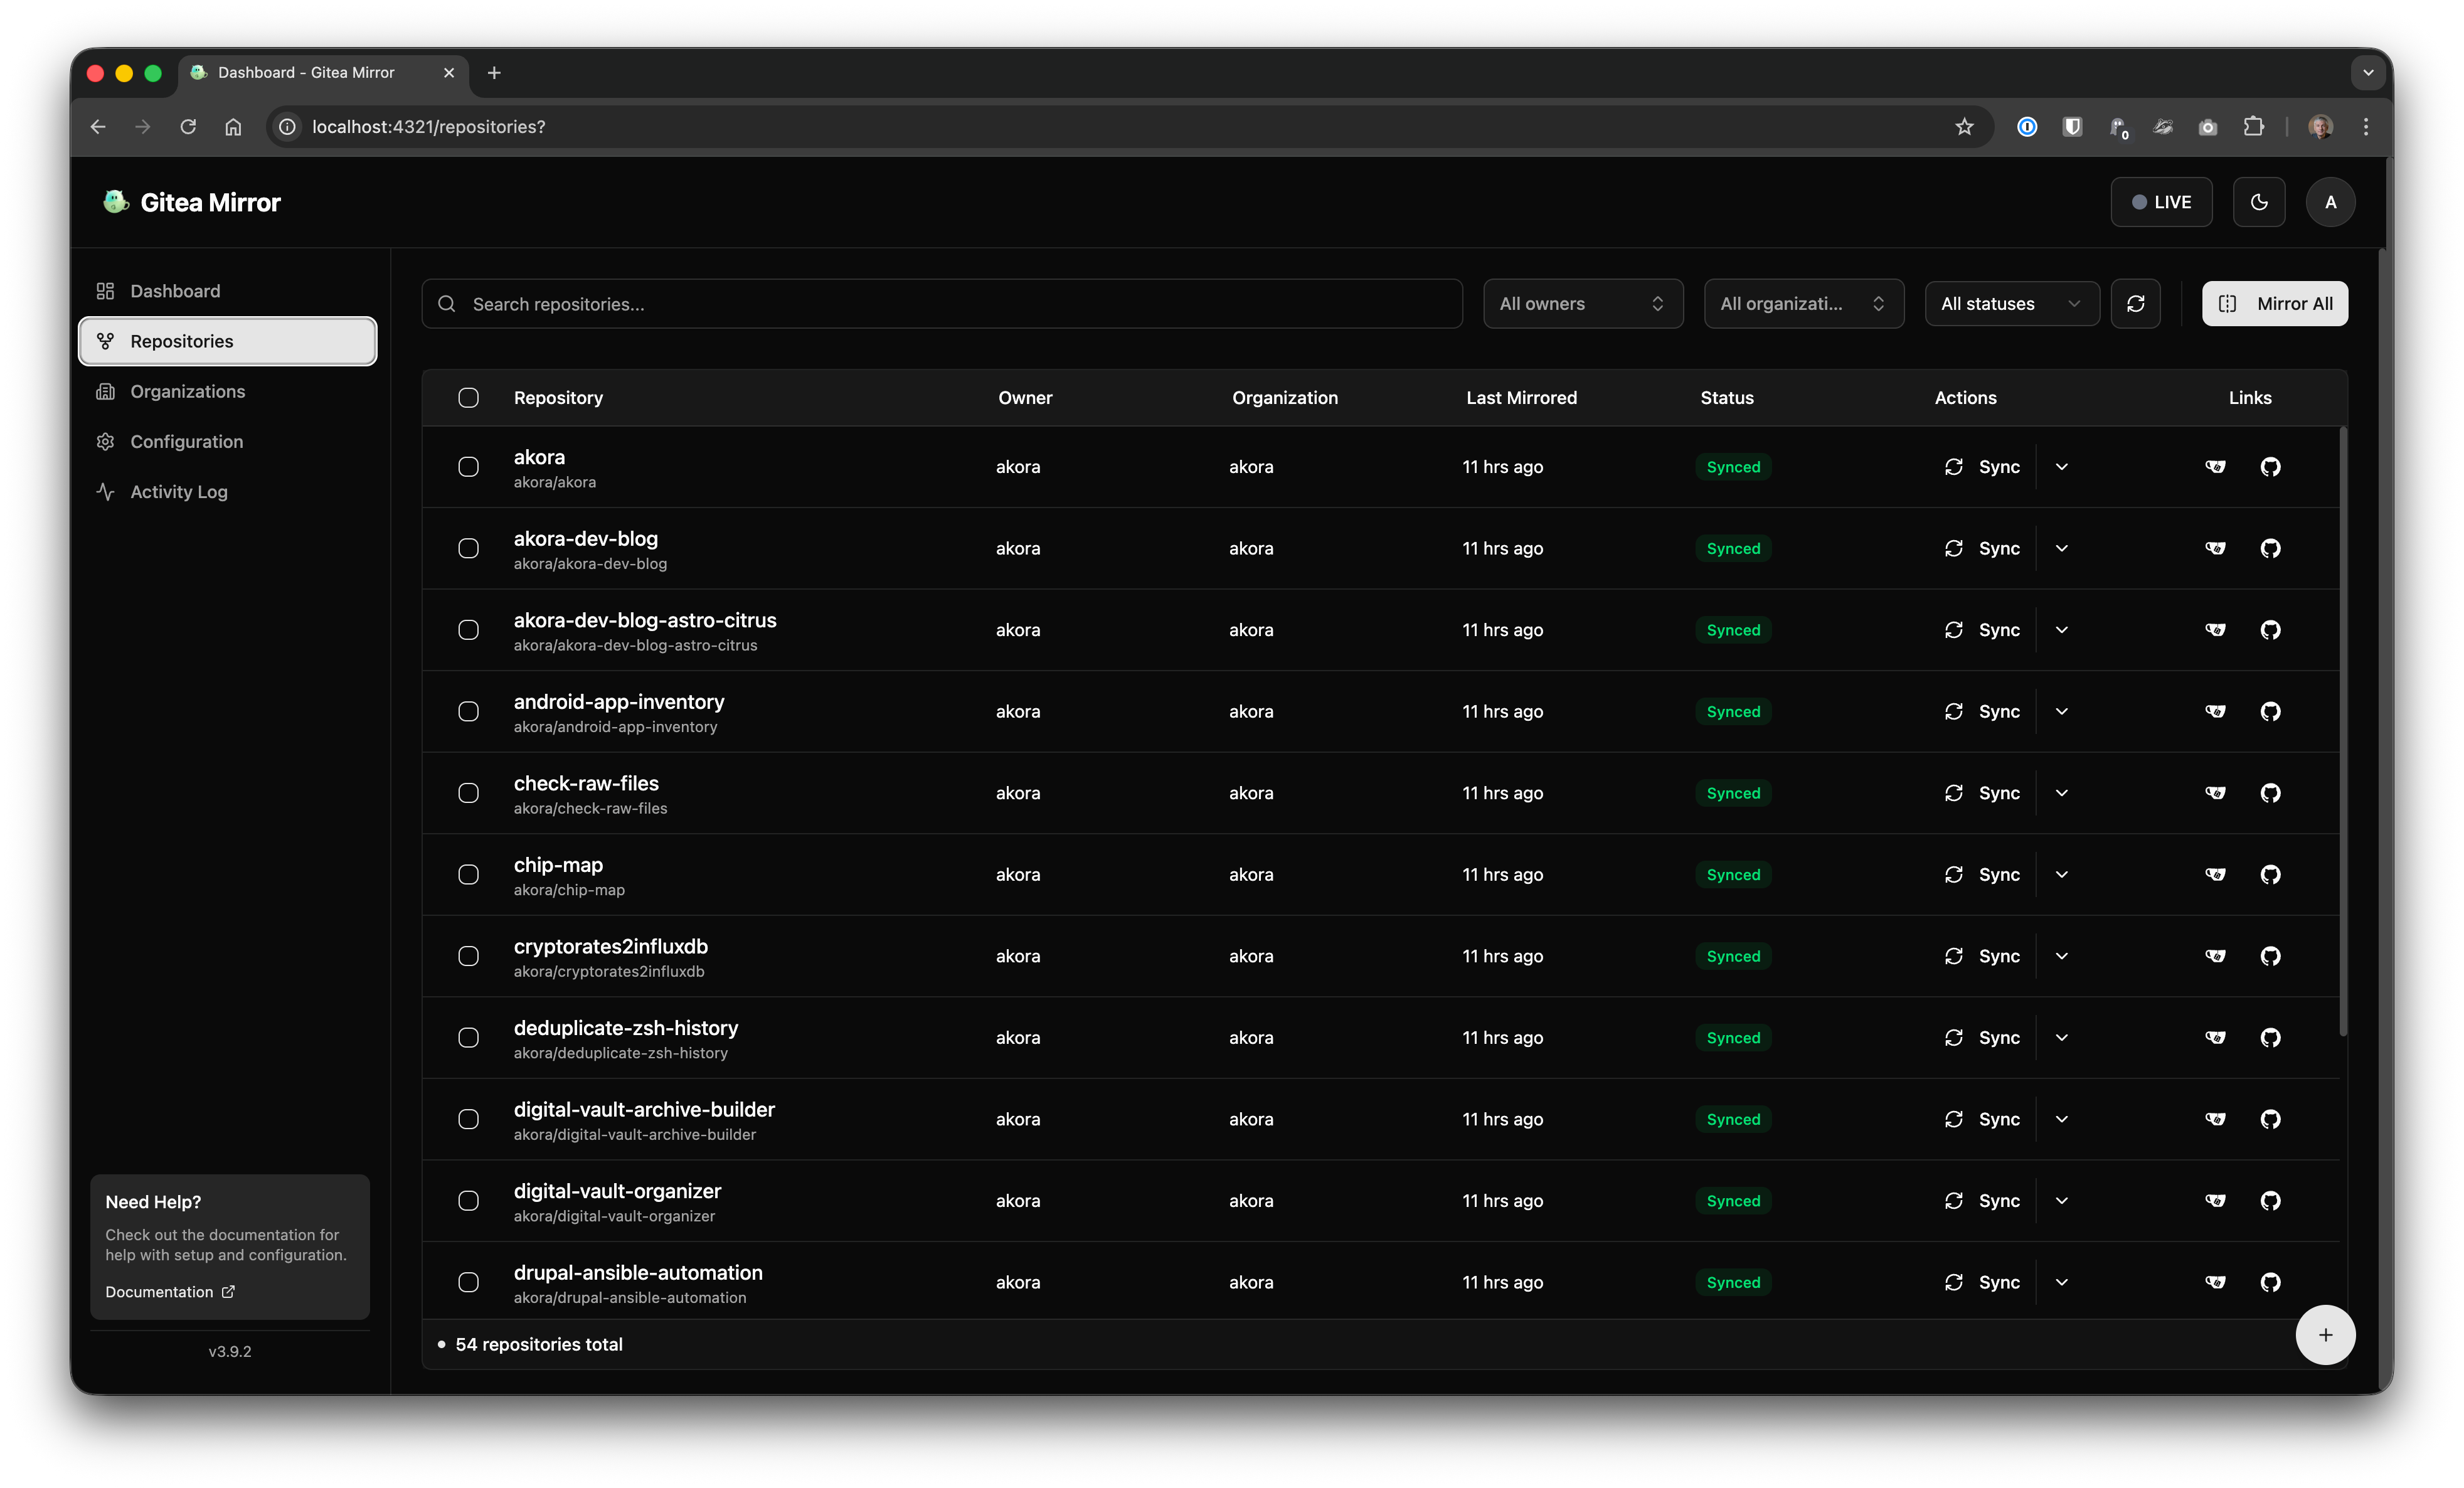Viewport: 2464px width, 1488px height.
Task: Go to Organizations in the sidebar
Action: [x=187, y=391]
